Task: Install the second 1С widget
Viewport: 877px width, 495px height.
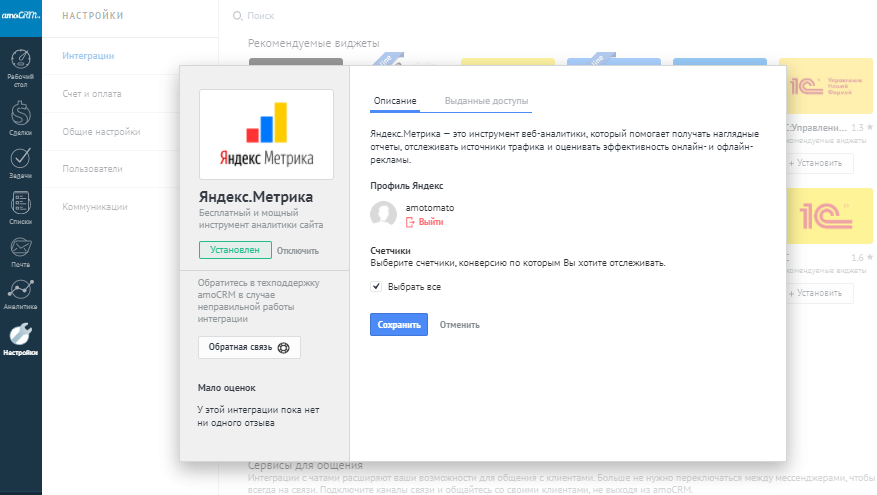Action: pyautogui.click(x=820, y=293)
